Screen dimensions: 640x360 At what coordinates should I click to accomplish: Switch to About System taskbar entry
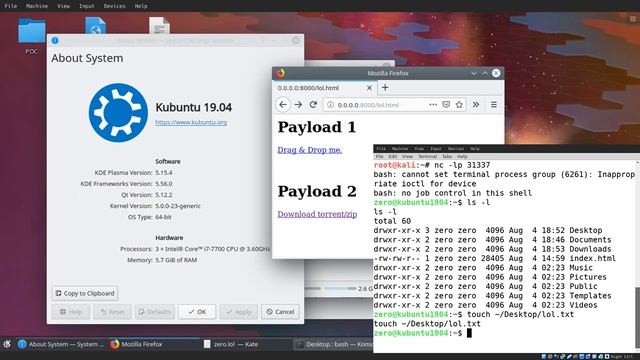(x=62, y=344)
